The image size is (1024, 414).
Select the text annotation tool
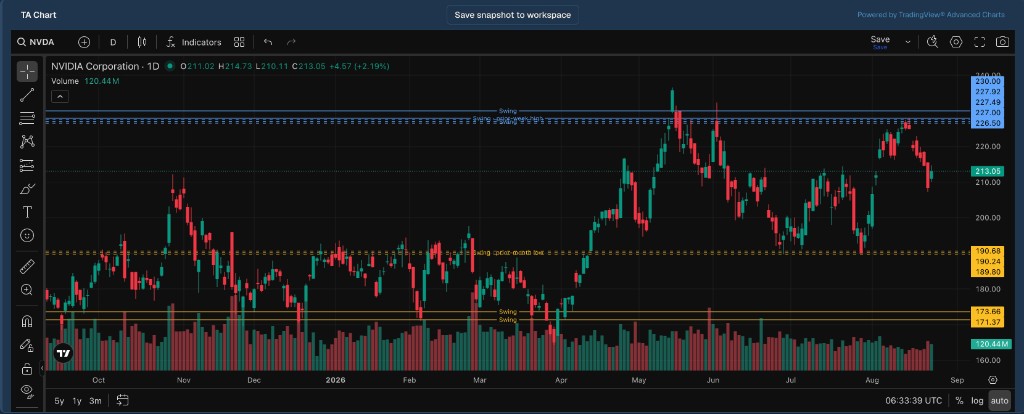[27, 212]
